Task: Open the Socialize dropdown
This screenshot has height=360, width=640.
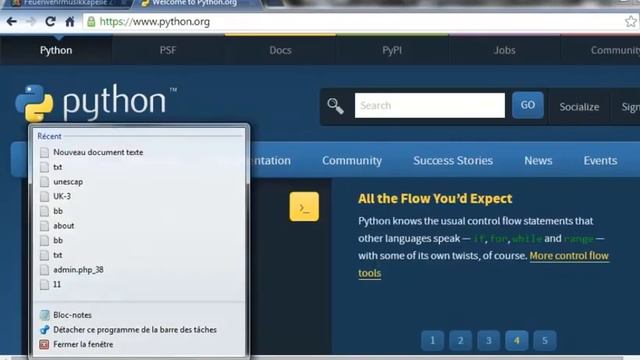Action: click(x=579, y=107)
